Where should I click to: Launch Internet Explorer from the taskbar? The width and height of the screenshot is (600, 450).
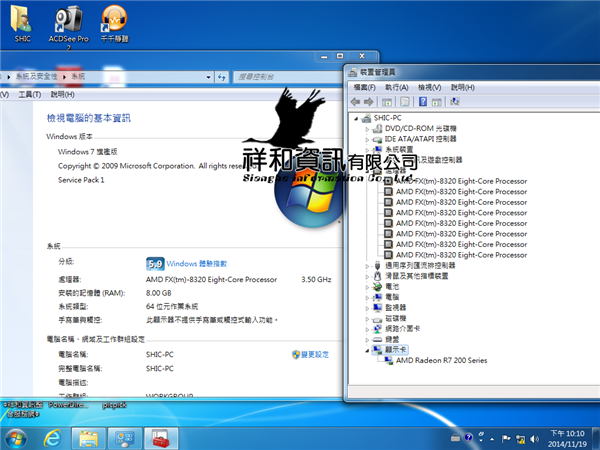52,439
